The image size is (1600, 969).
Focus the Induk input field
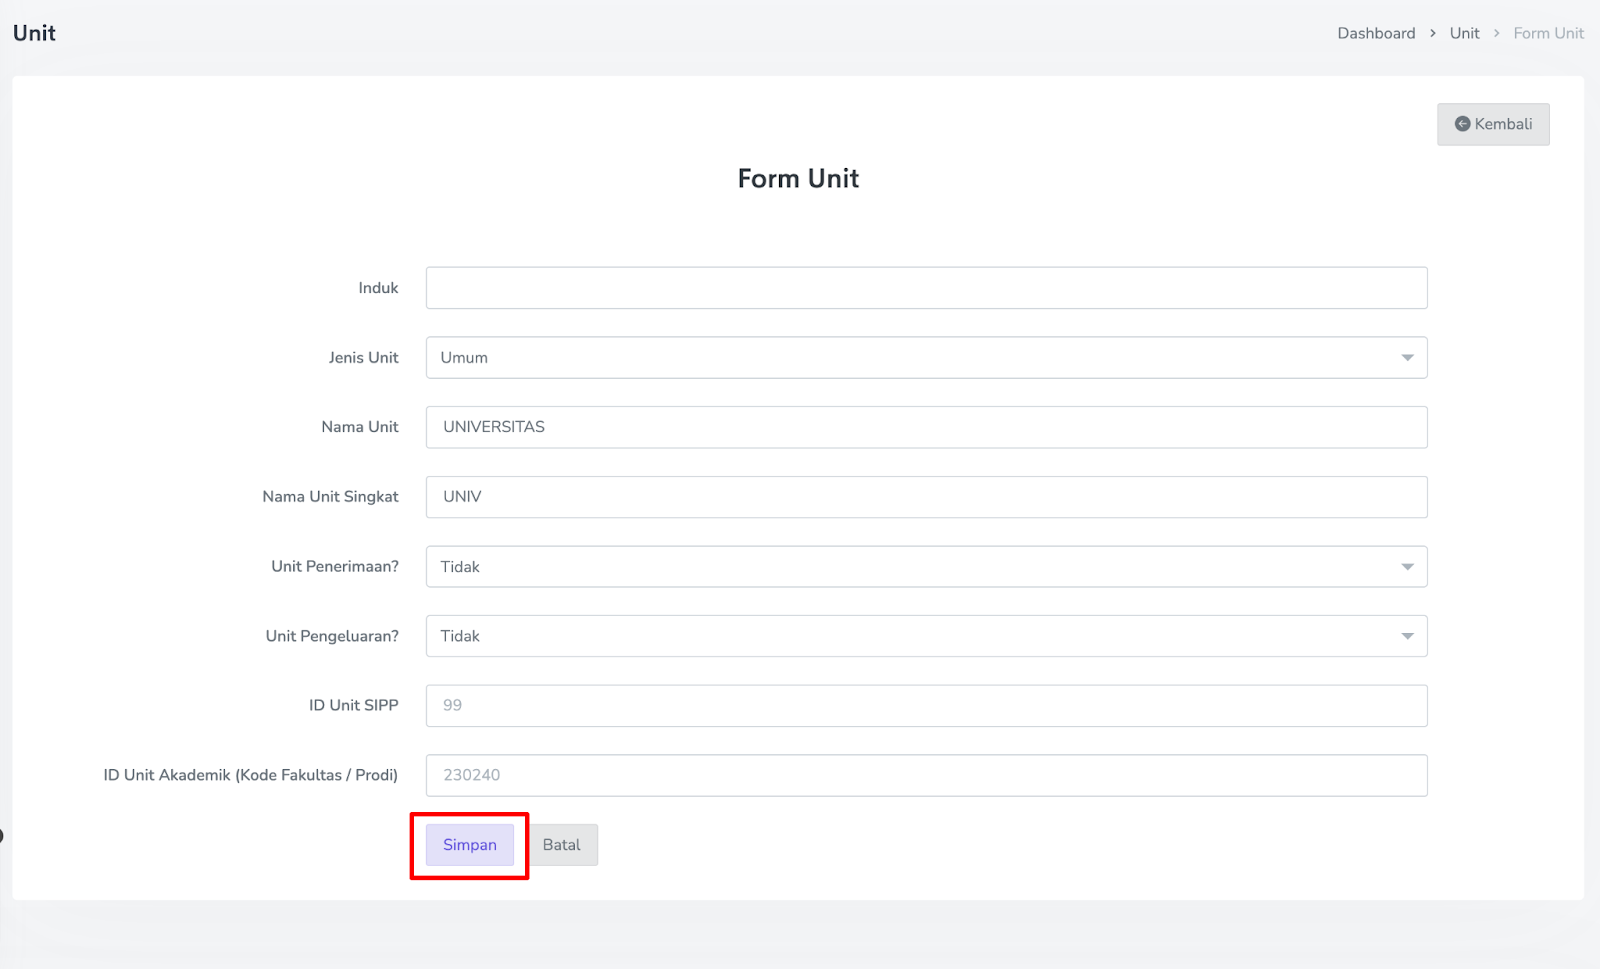[925, 288]
